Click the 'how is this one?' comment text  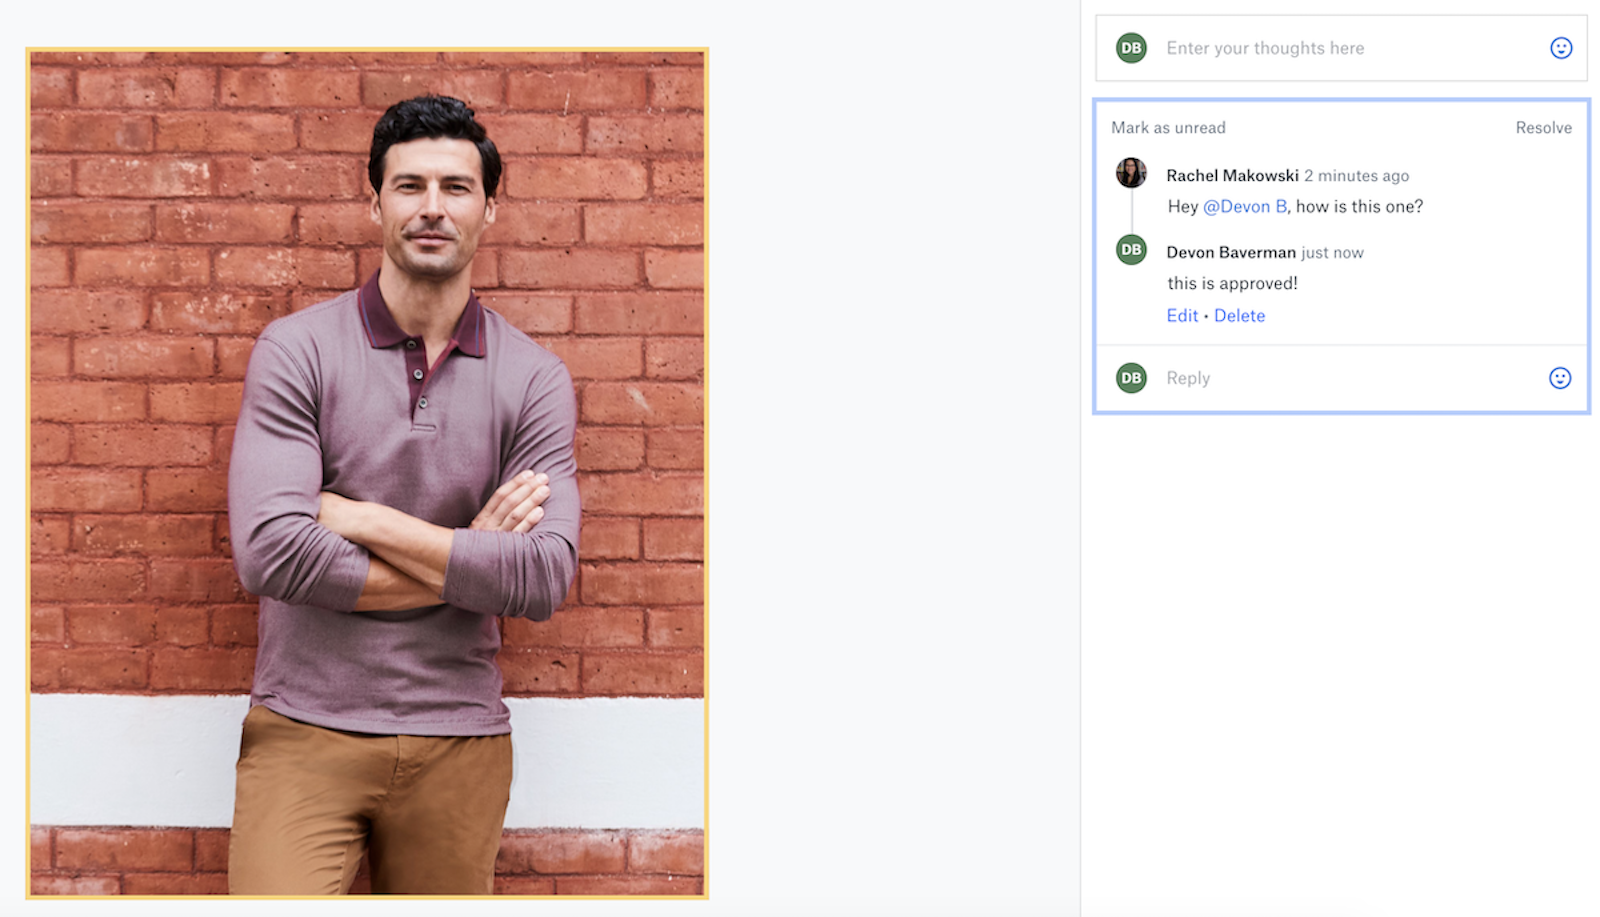[1359, 207]
